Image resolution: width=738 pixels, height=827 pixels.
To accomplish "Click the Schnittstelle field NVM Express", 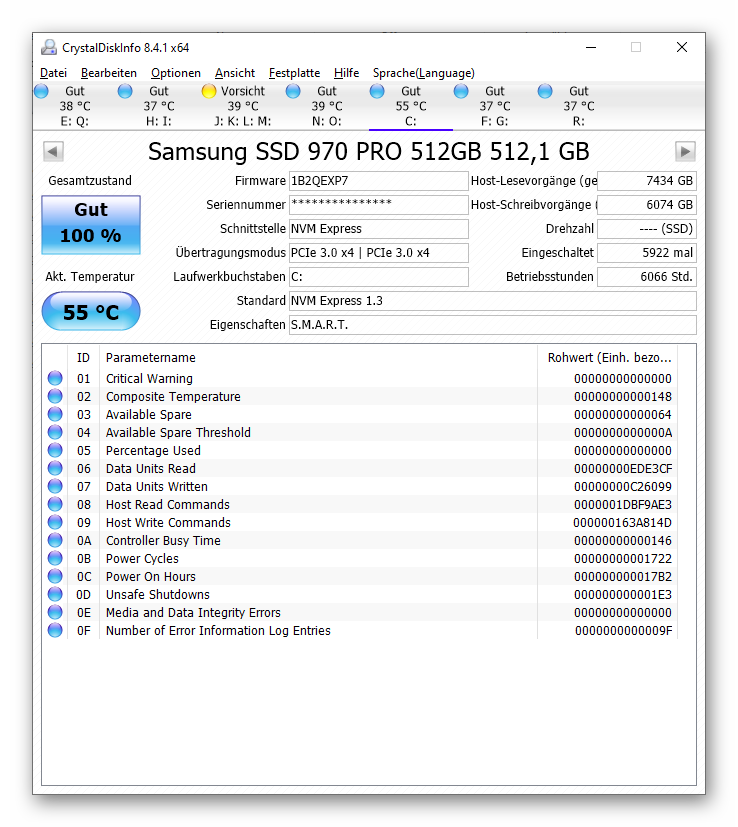I will [378, 229].
